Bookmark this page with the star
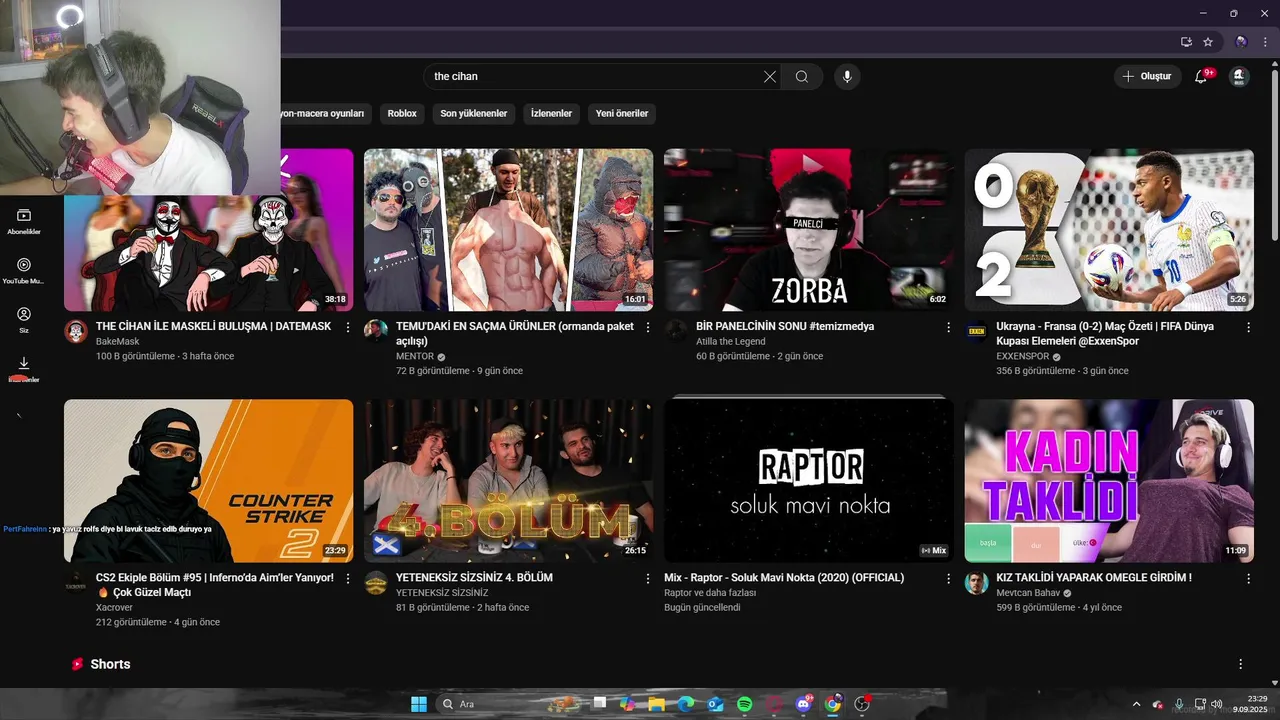This screenshot has height=720, width=1280. tap(1208, 42)
